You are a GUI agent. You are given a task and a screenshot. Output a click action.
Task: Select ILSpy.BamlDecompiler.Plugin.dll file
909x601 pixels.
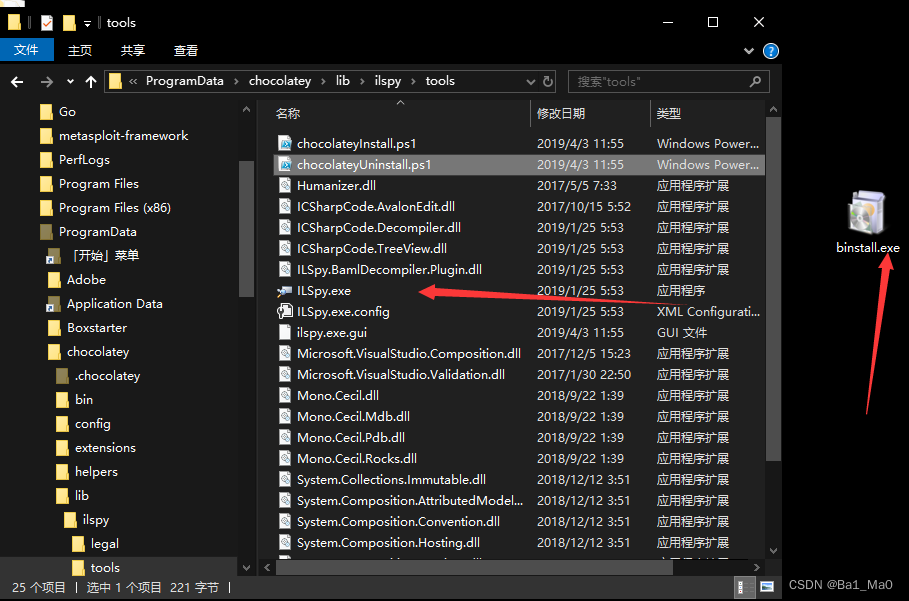pos(389,269)
